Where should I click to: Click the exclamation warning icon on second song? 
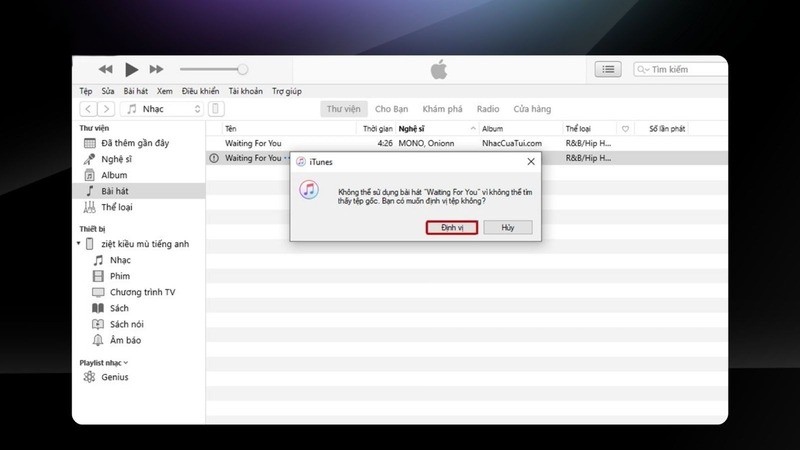pyautogui.click(x=214, y=158)
